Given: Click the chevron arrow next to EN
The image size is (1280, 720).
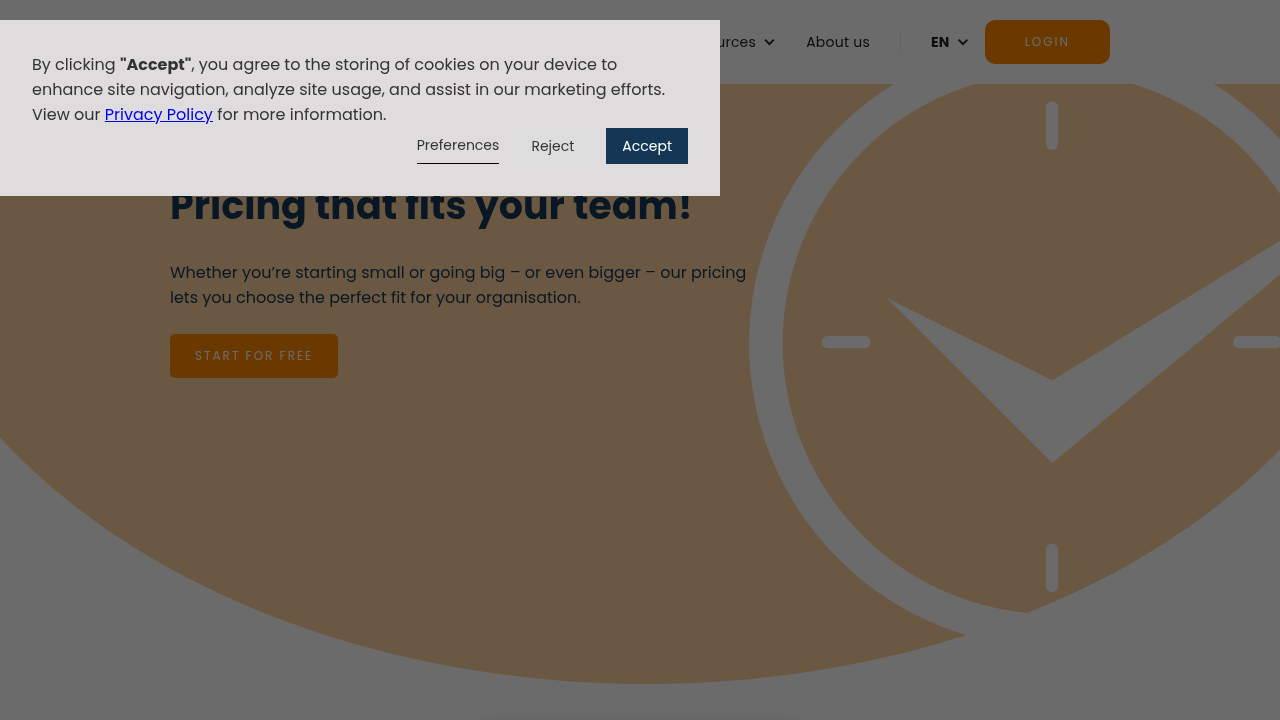Looking at the screenshot, I should (x=963, y=42).
